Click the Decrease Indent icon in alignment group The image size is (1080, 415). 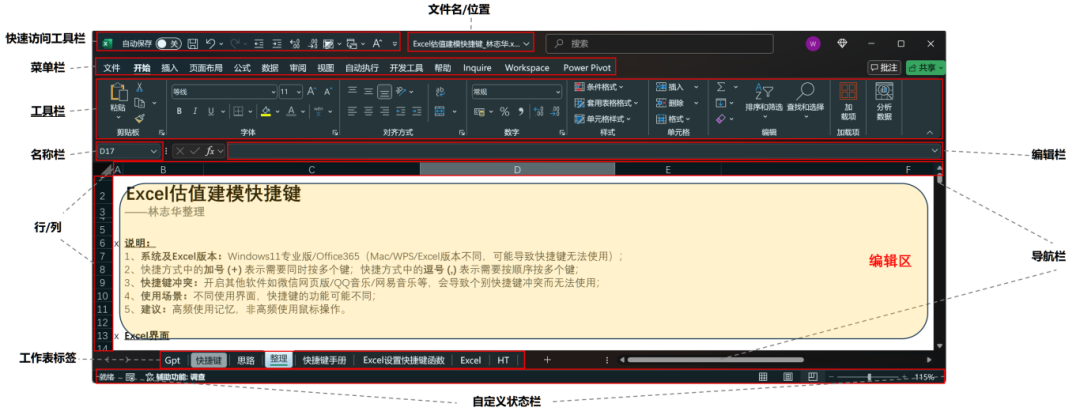click(401, 111)
